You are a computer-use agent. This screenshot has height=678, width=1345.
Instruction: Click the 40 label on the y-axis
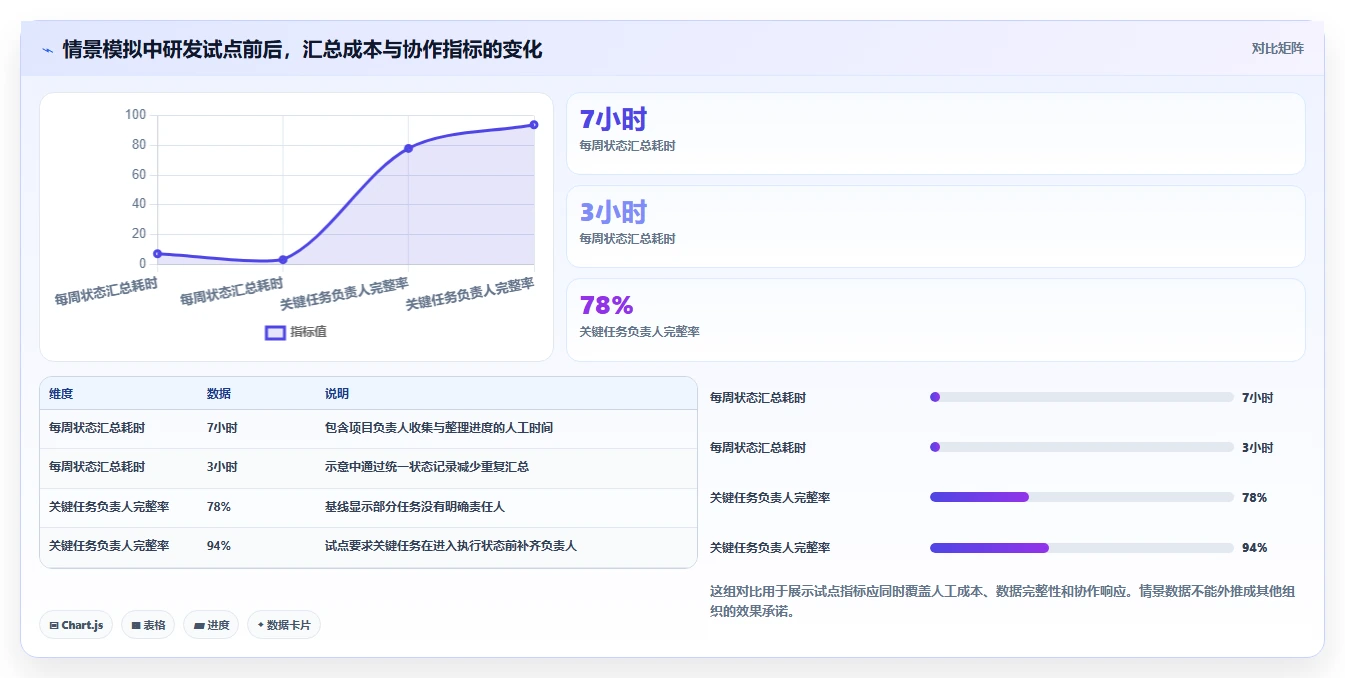[139, 204]
